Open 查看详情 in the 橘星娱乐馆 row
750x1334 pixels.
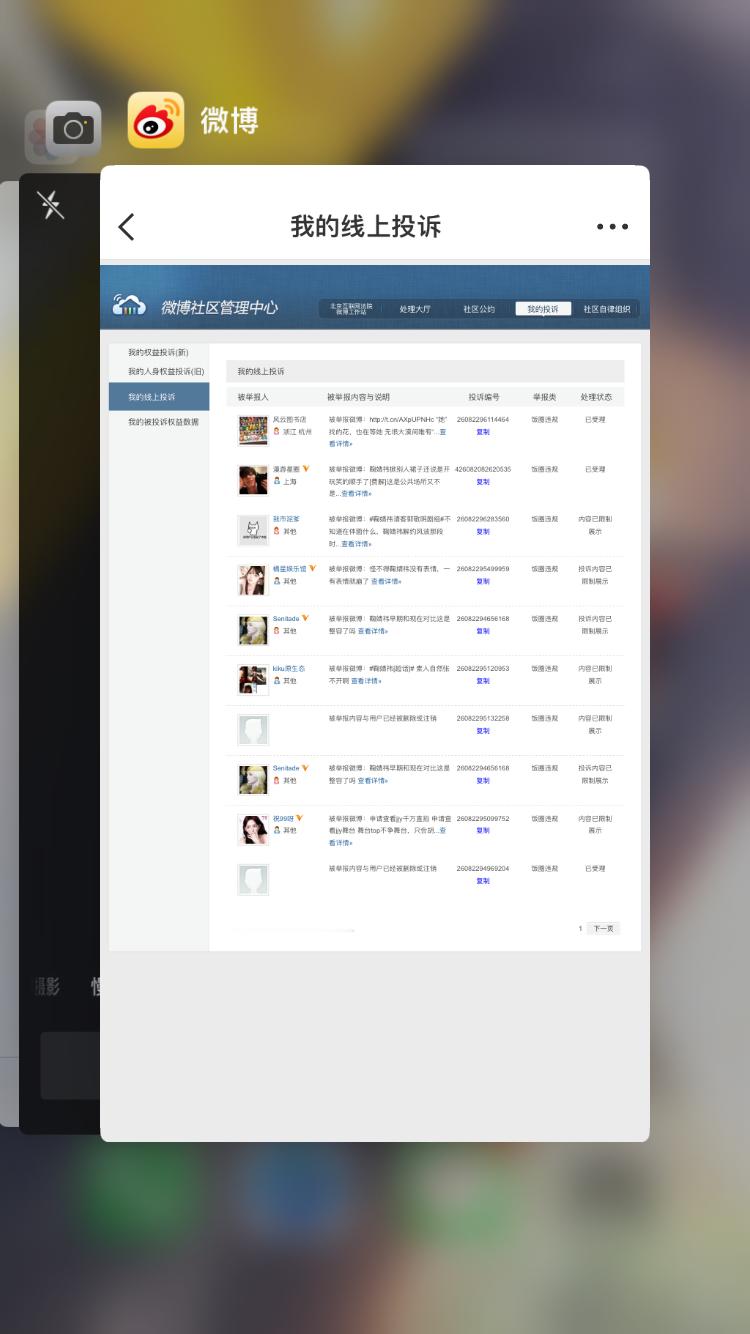pyautogui.click(x=386, y=581)
